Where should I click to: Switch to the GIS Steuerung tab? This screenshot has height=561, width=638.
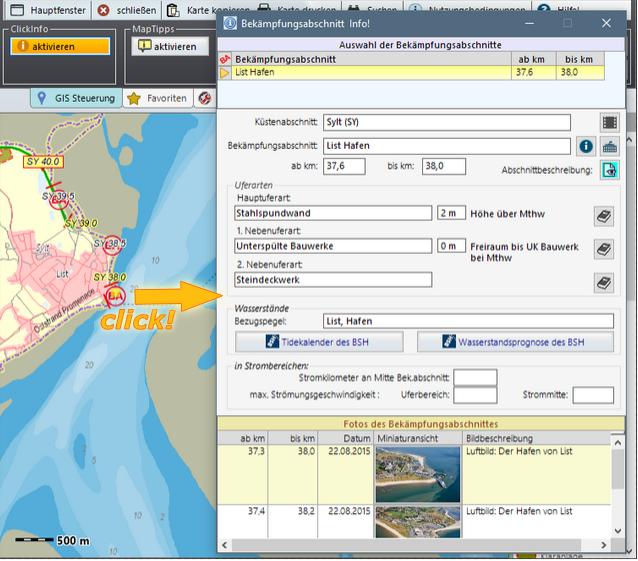pos(76,98)
